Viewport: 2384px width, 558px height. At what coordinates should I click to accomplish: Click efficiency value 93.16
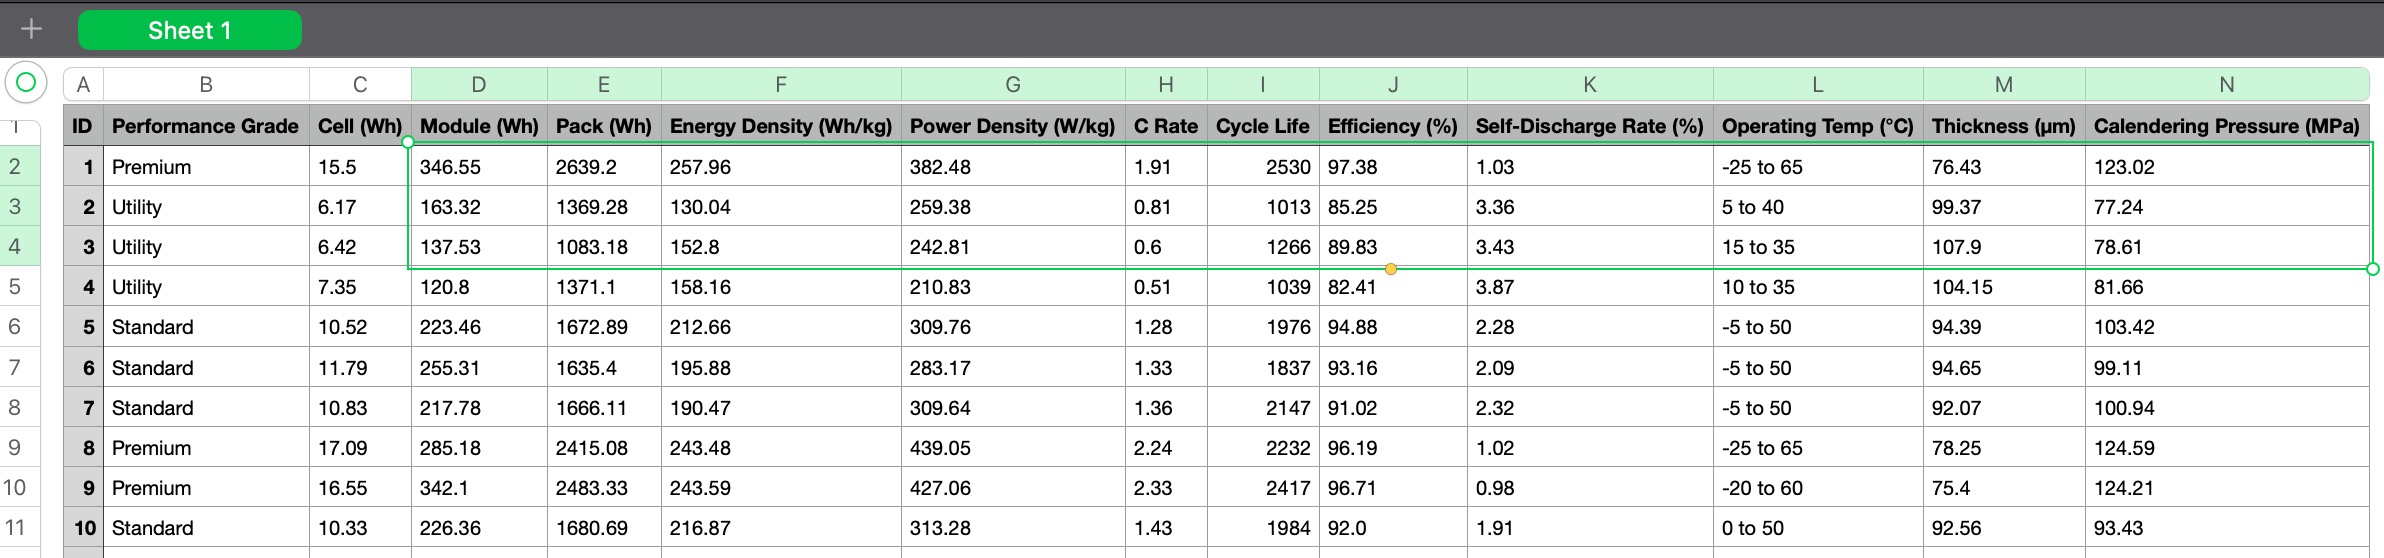pyautogui.click(x=1393, y=368)
